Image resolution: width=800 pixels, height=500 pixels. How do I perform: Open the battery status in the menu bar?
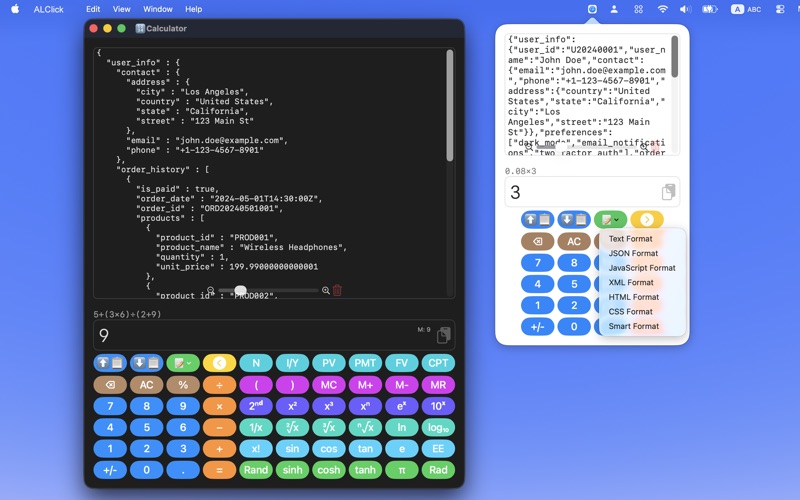[x=710, y=9]
